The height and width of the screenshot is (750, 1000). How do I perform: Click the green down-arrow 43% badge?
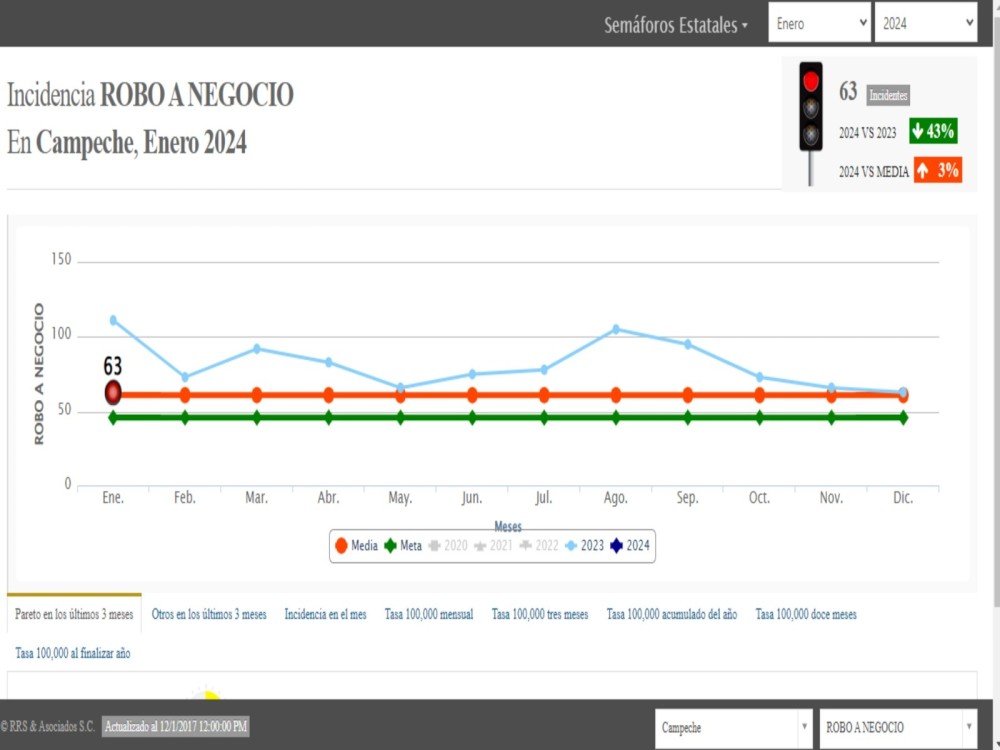tap(933, 131)
